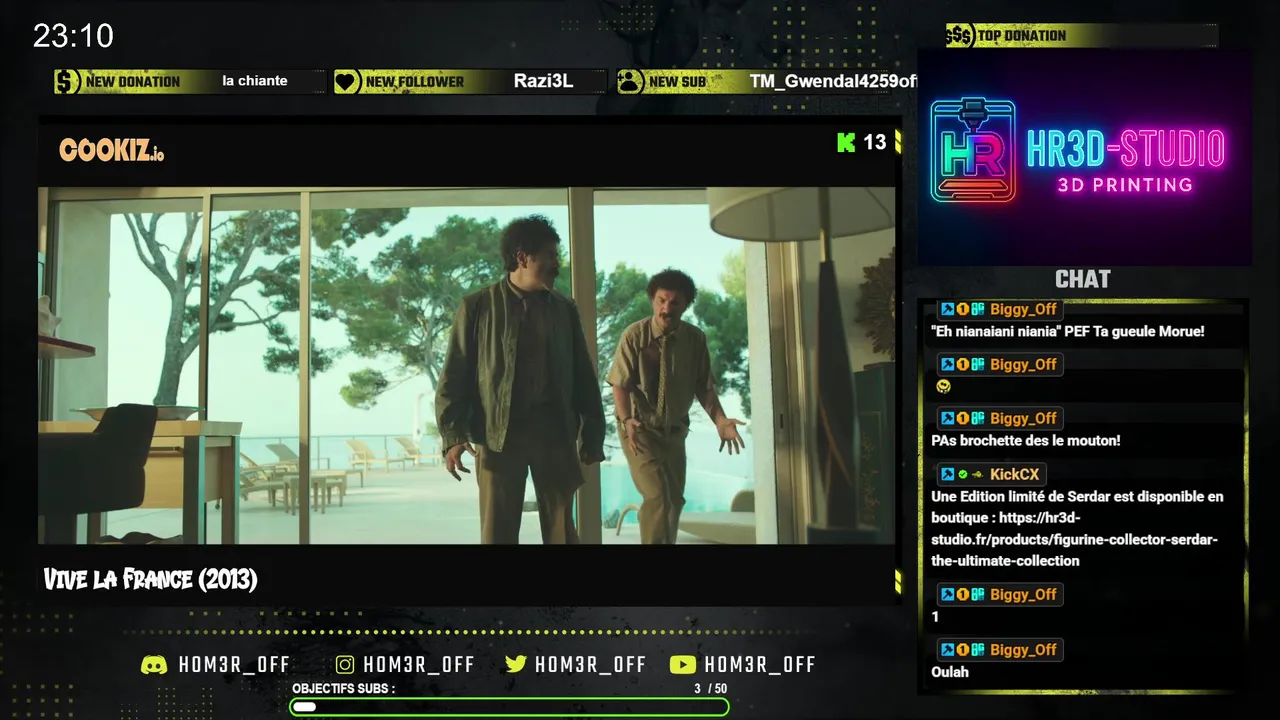
Task: Click the blue arrow badge beside KickCX
Action: tap(947, 475)
